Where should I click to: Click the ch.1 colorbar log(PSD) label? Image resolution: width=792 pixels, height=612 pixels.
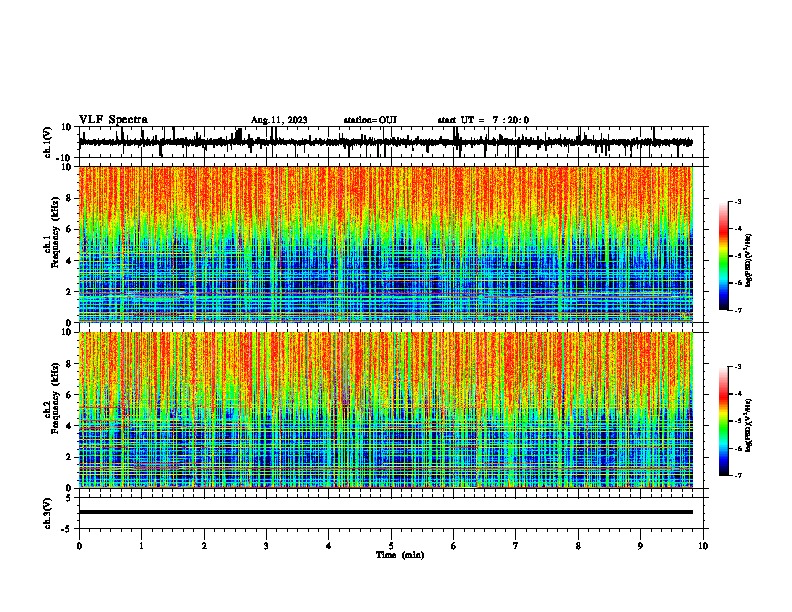pyautogui.click(x=749, y=261)
